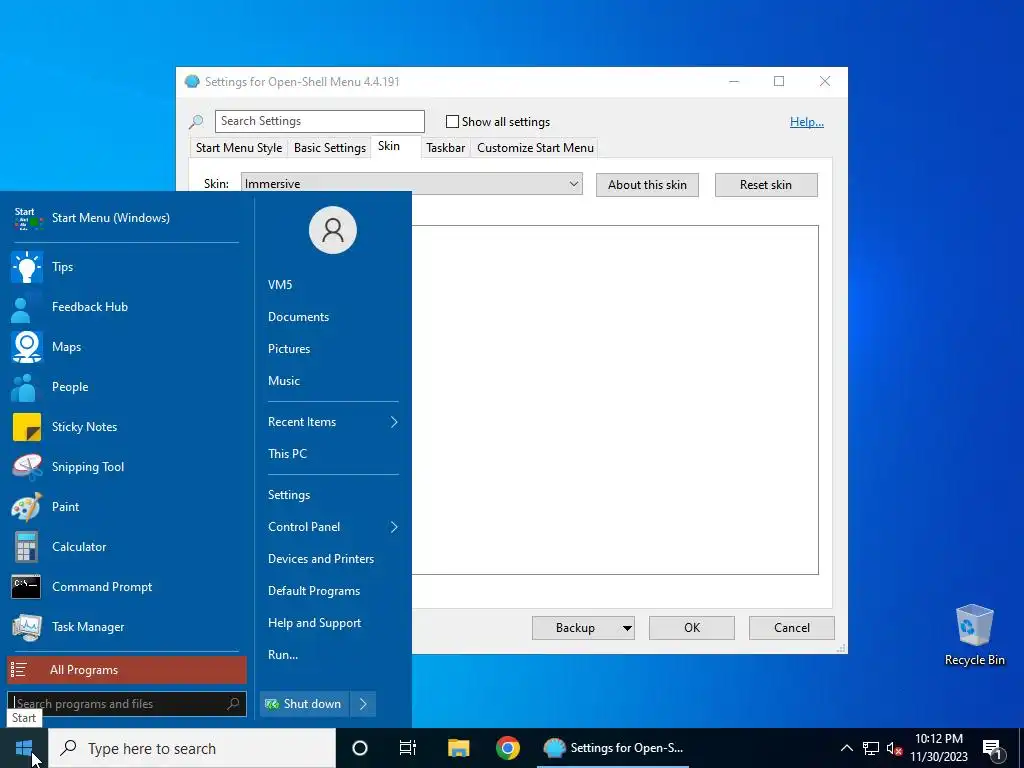Click the About this skin button
1024x768 pixels.
(x=647, y=185)
